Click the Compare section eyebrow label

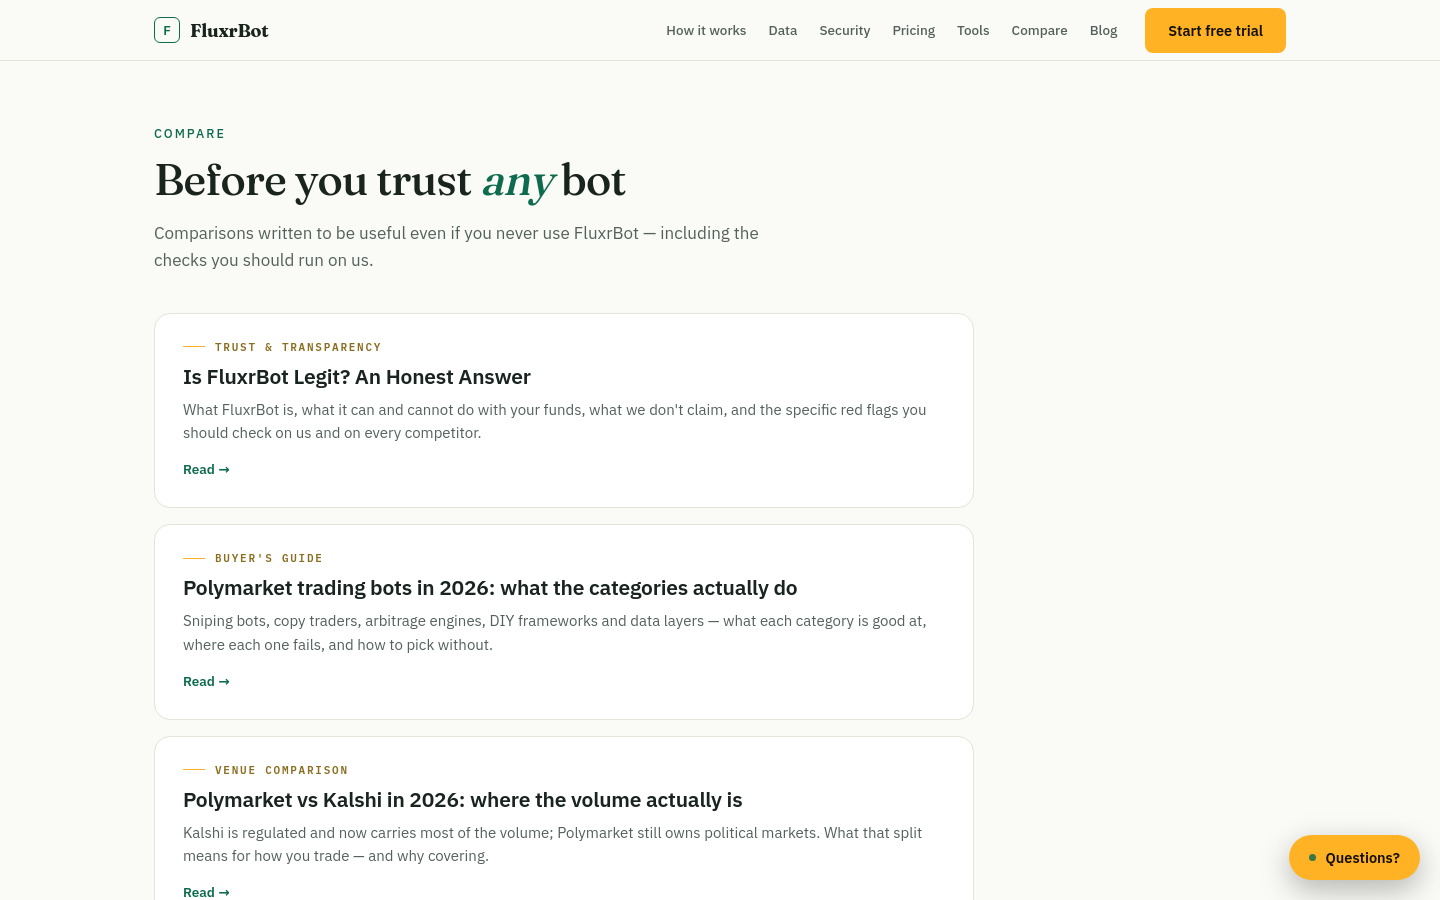[x=190, y=134]
